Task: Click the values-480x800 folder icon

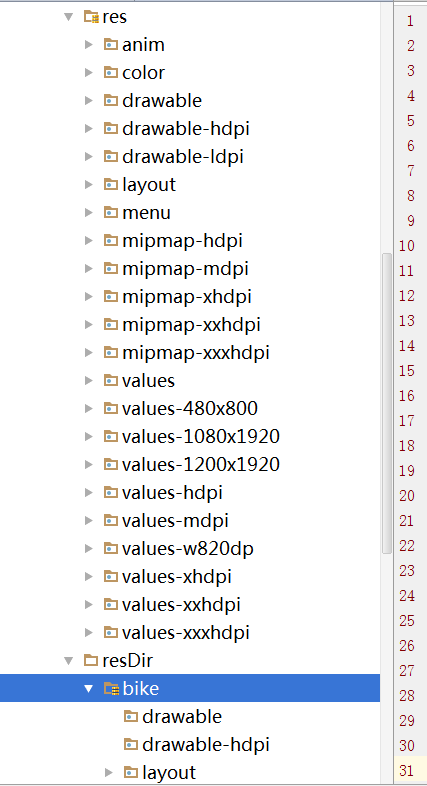Action: click(x=111, y=409)
